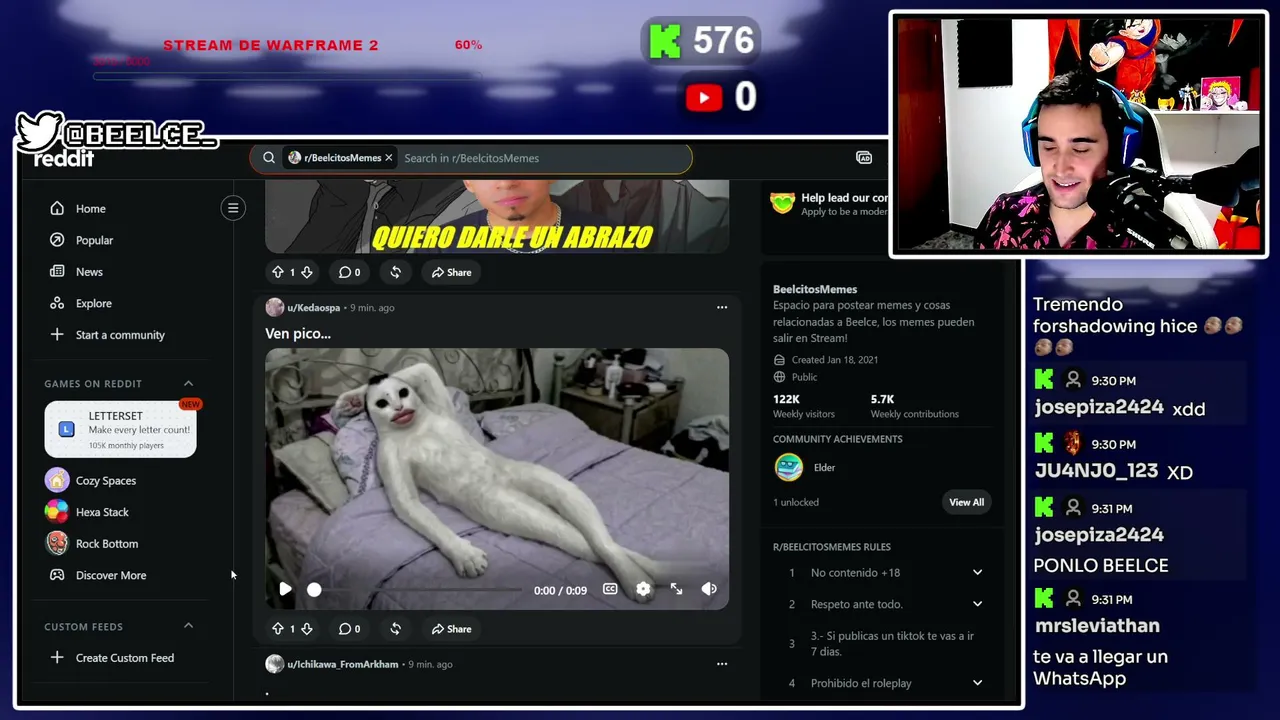1280x720 pixels.
Task: Select Start a community
Action: tap(120, 335)
